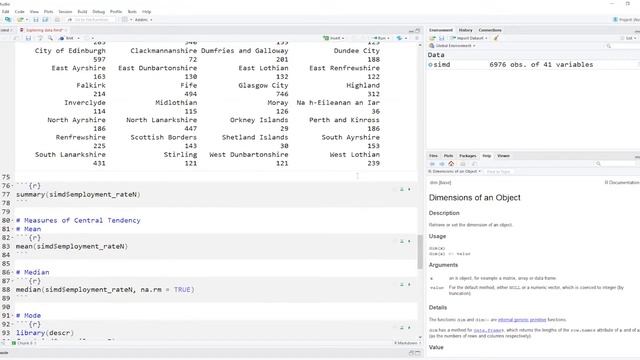Open the Tools menu
Viewport: 640px width, 360px height.
click(132, 12)
